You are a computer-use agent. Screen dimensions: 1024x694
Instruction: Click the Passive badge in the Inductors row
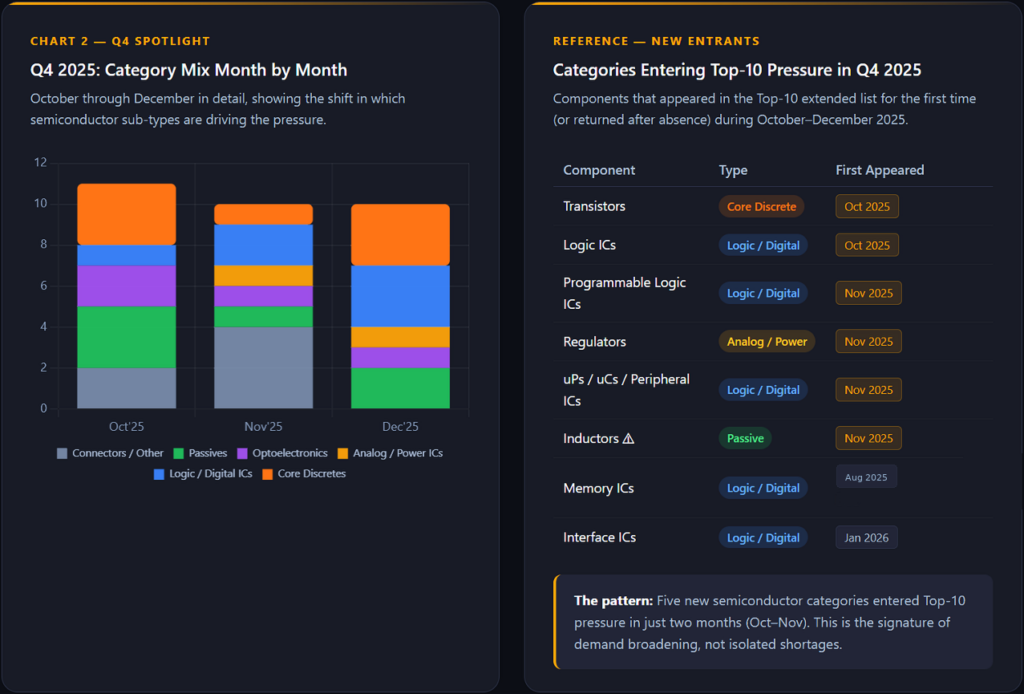click(745, 438)
